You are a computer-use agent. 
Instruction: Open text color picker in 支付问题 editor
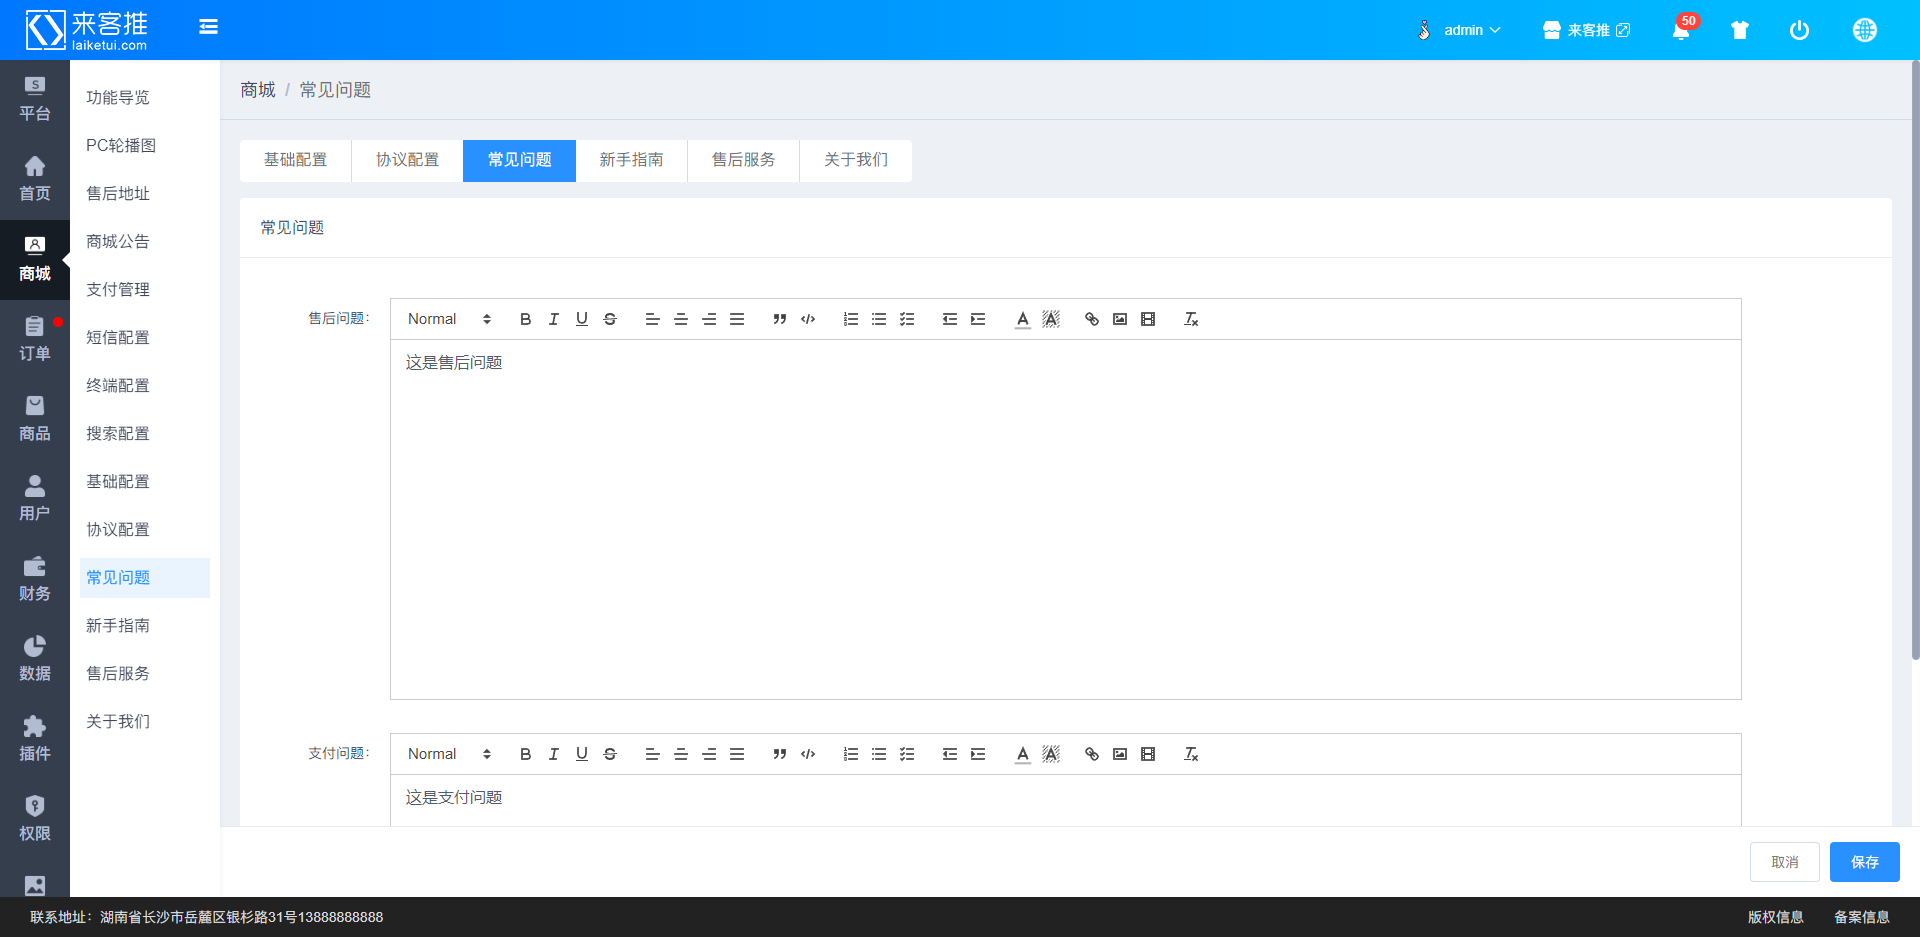tap(1022, 754)
